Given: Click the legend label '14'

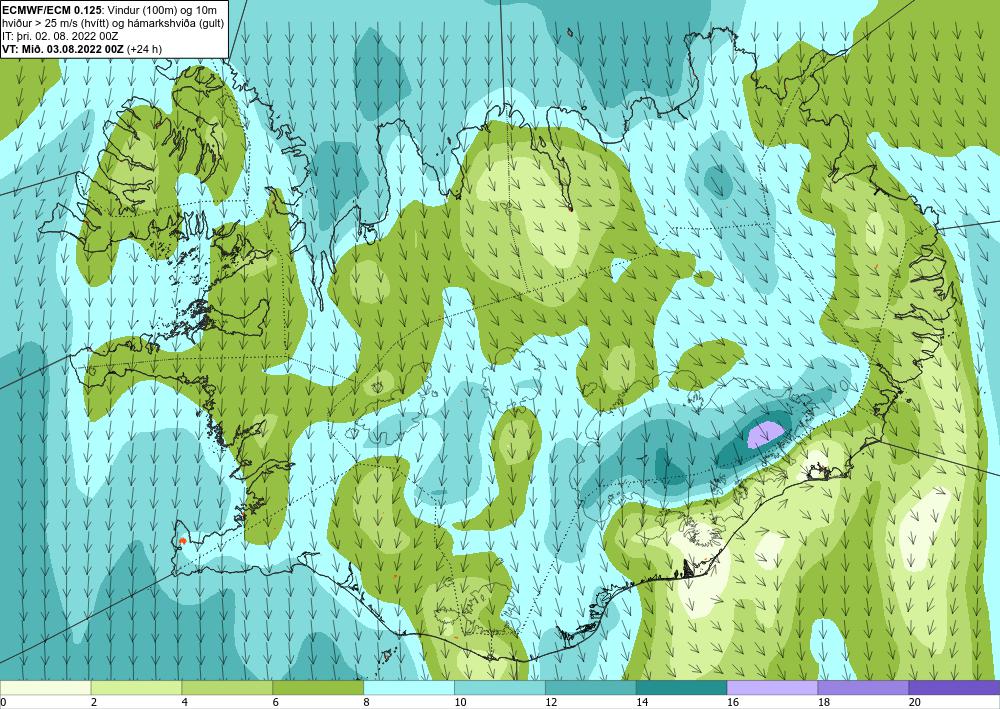Looking at the screenshot, I should 642,702.
